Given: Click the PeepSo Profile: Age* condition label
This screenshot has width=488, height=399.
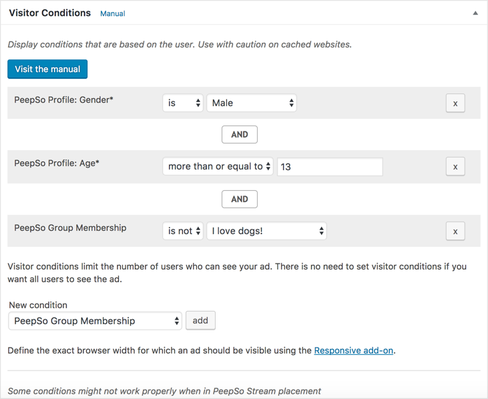Looking at the screenshot, I should click(57, 163).
